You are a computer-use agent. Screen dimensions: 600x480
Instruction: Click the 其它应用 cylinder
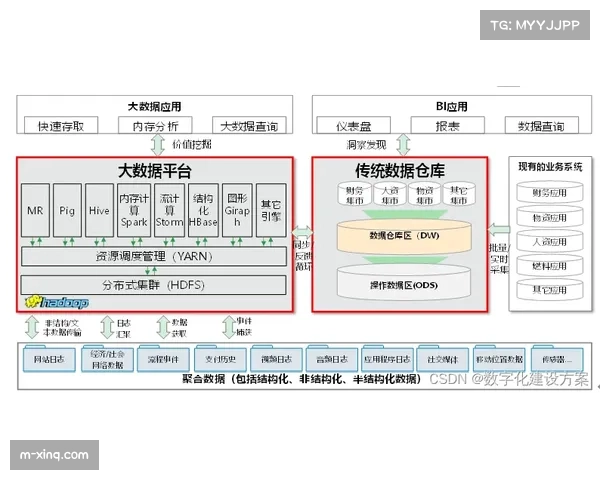click(x=550, y=289)
